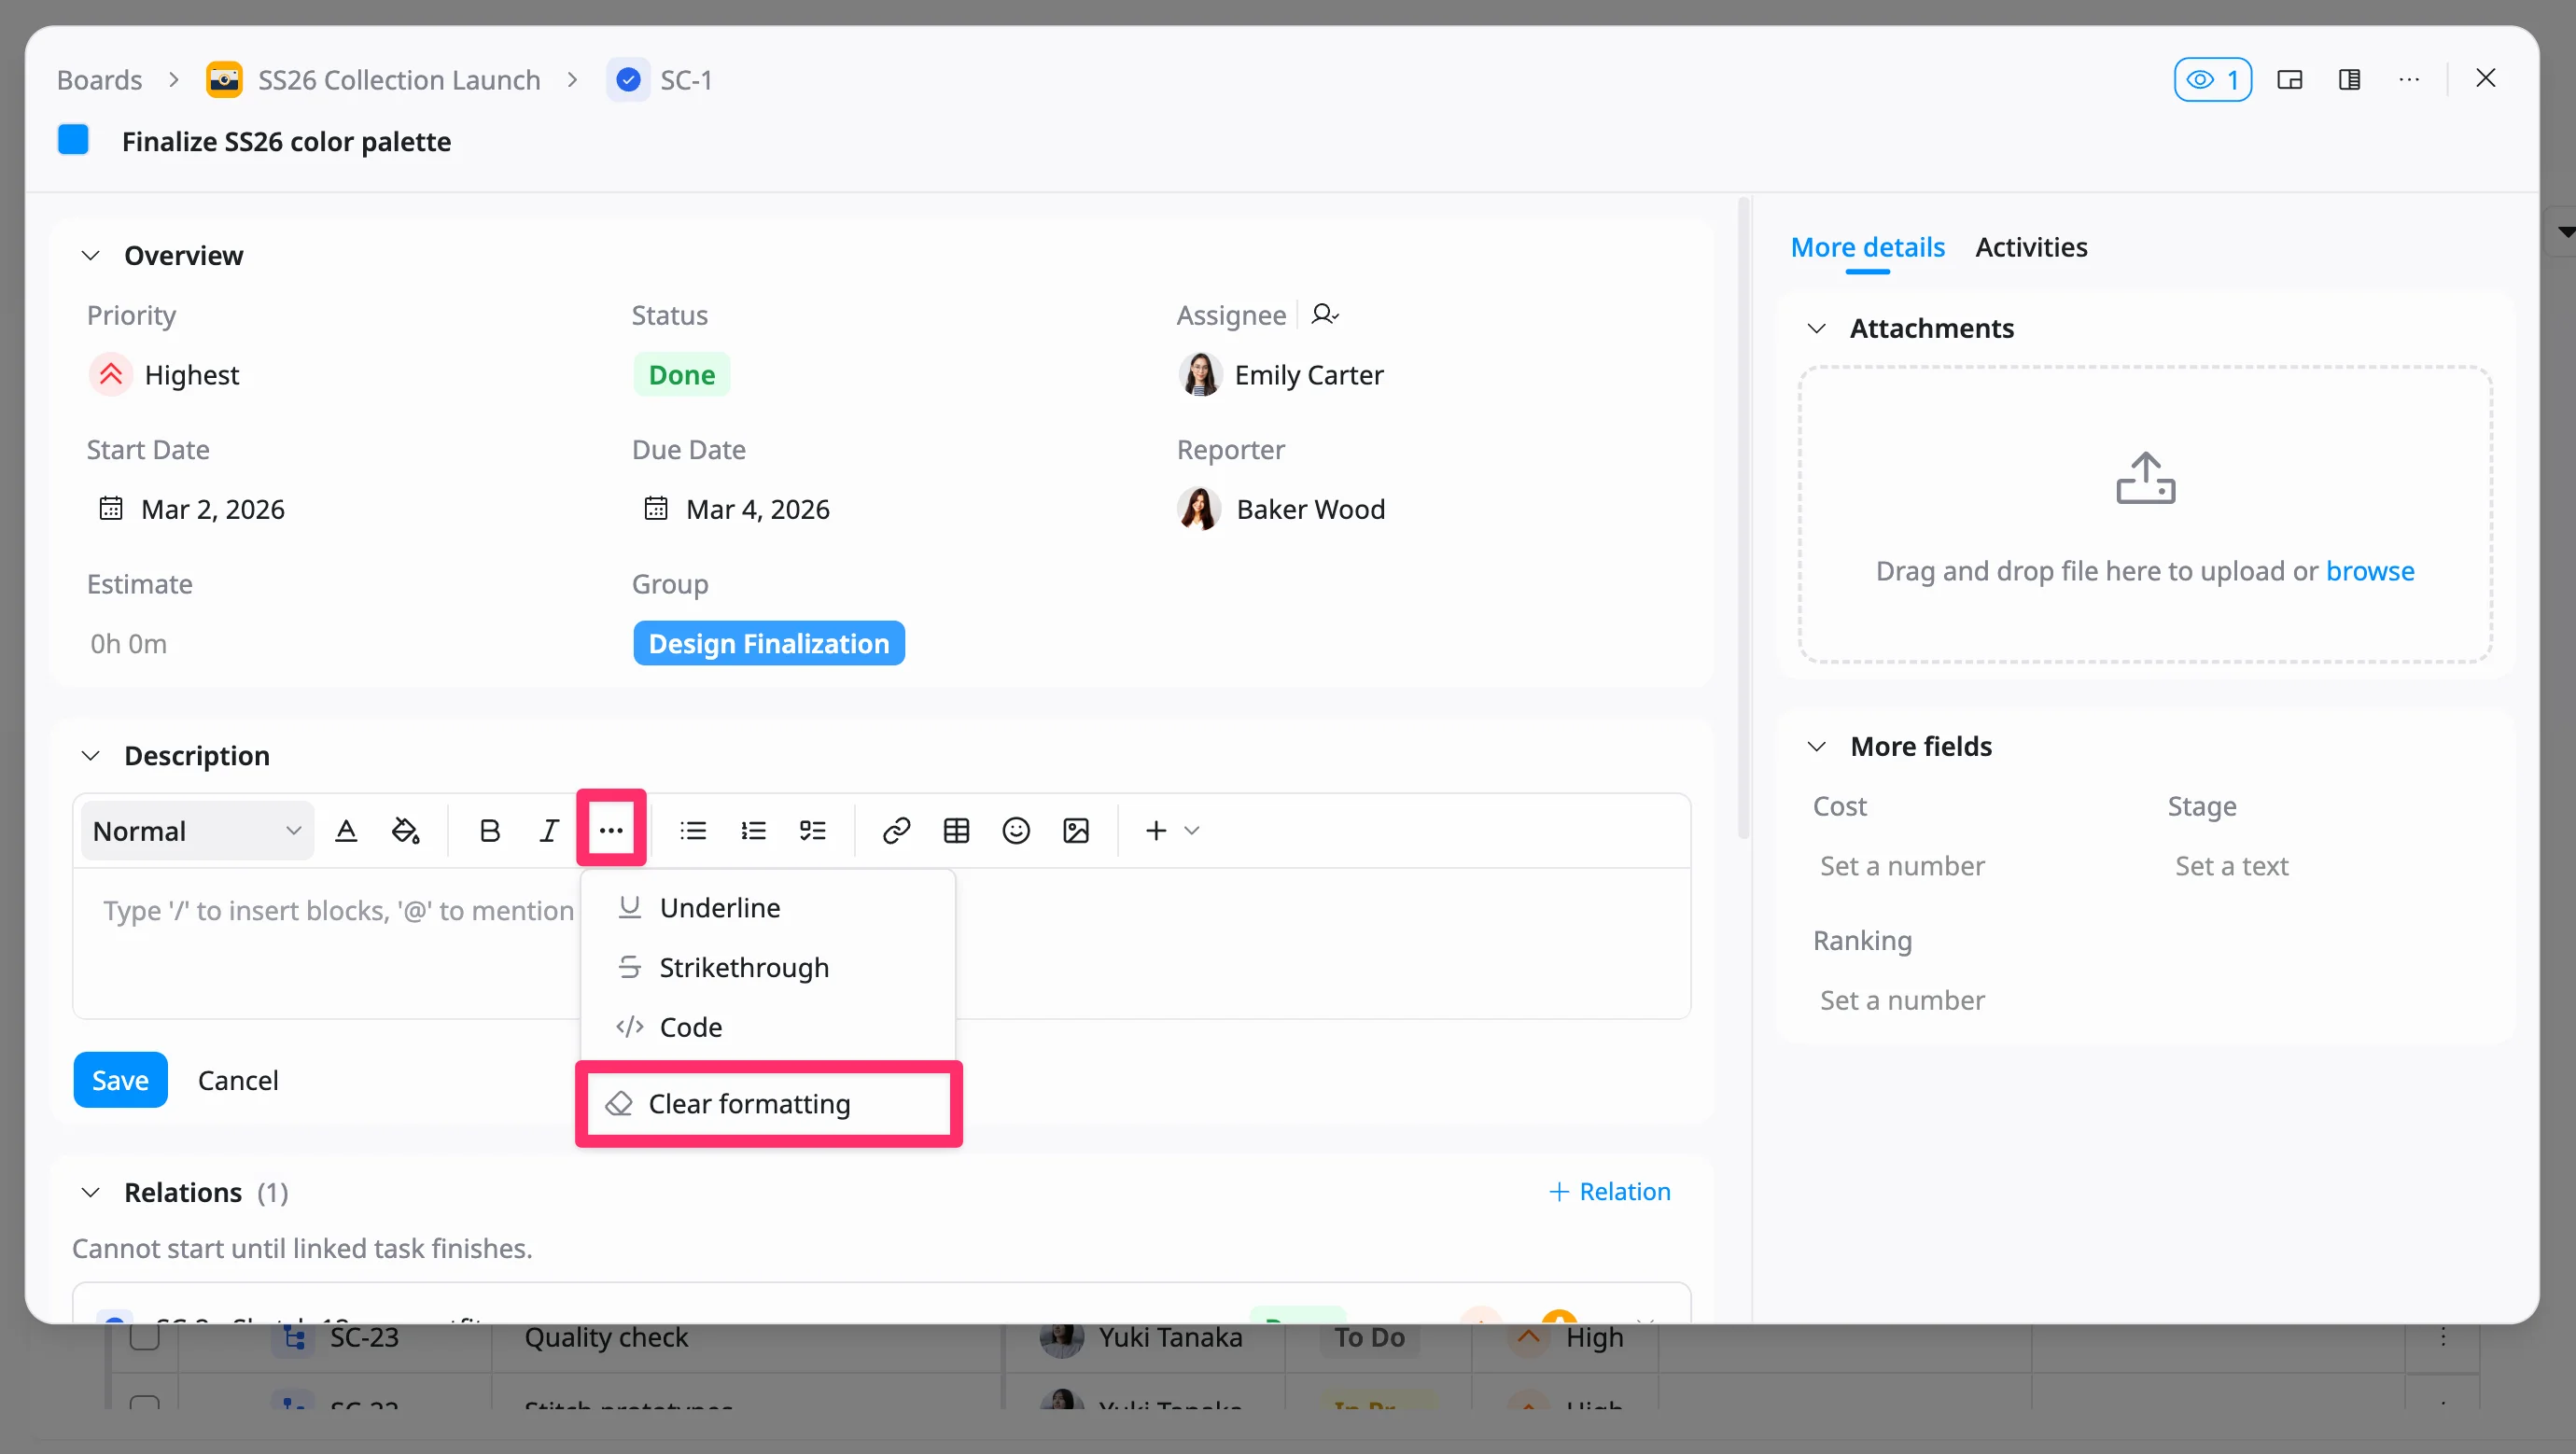This screenshot has width=2576, height=1454.
Task: Click the picture-in-picture view icon
Action: (x=2290, y=79)
